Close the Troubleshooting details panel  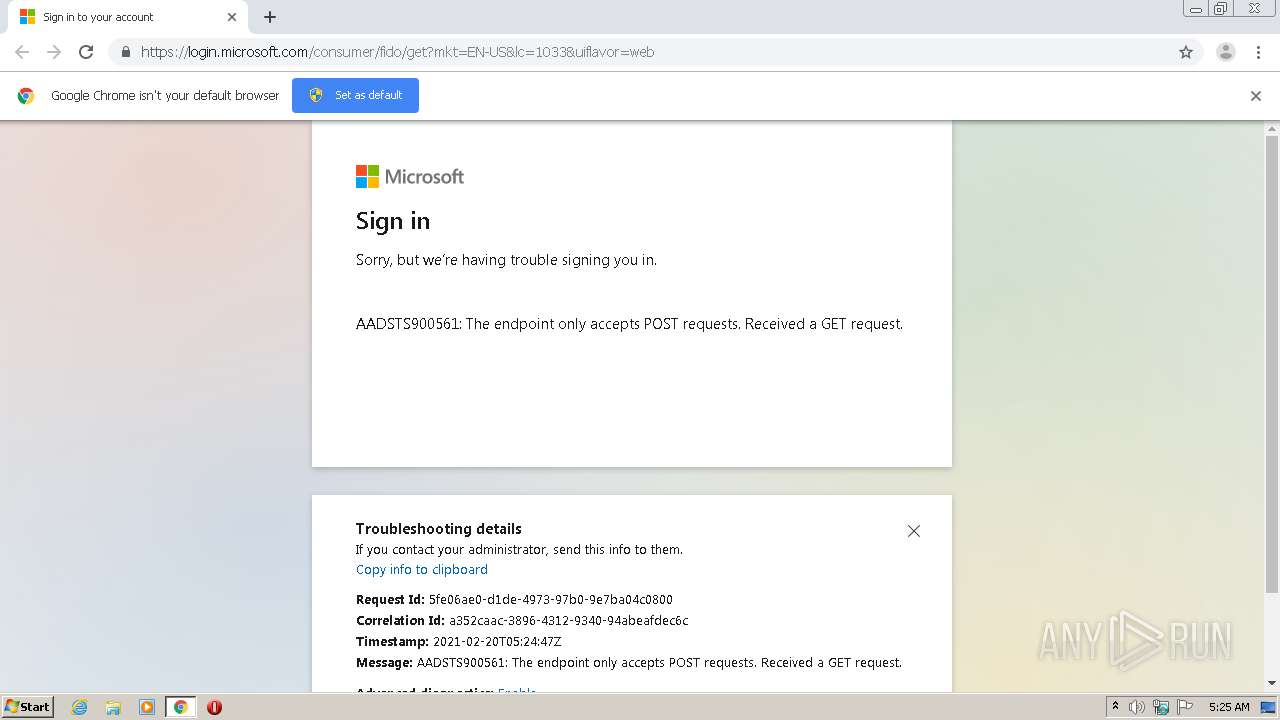coord(913,531)
